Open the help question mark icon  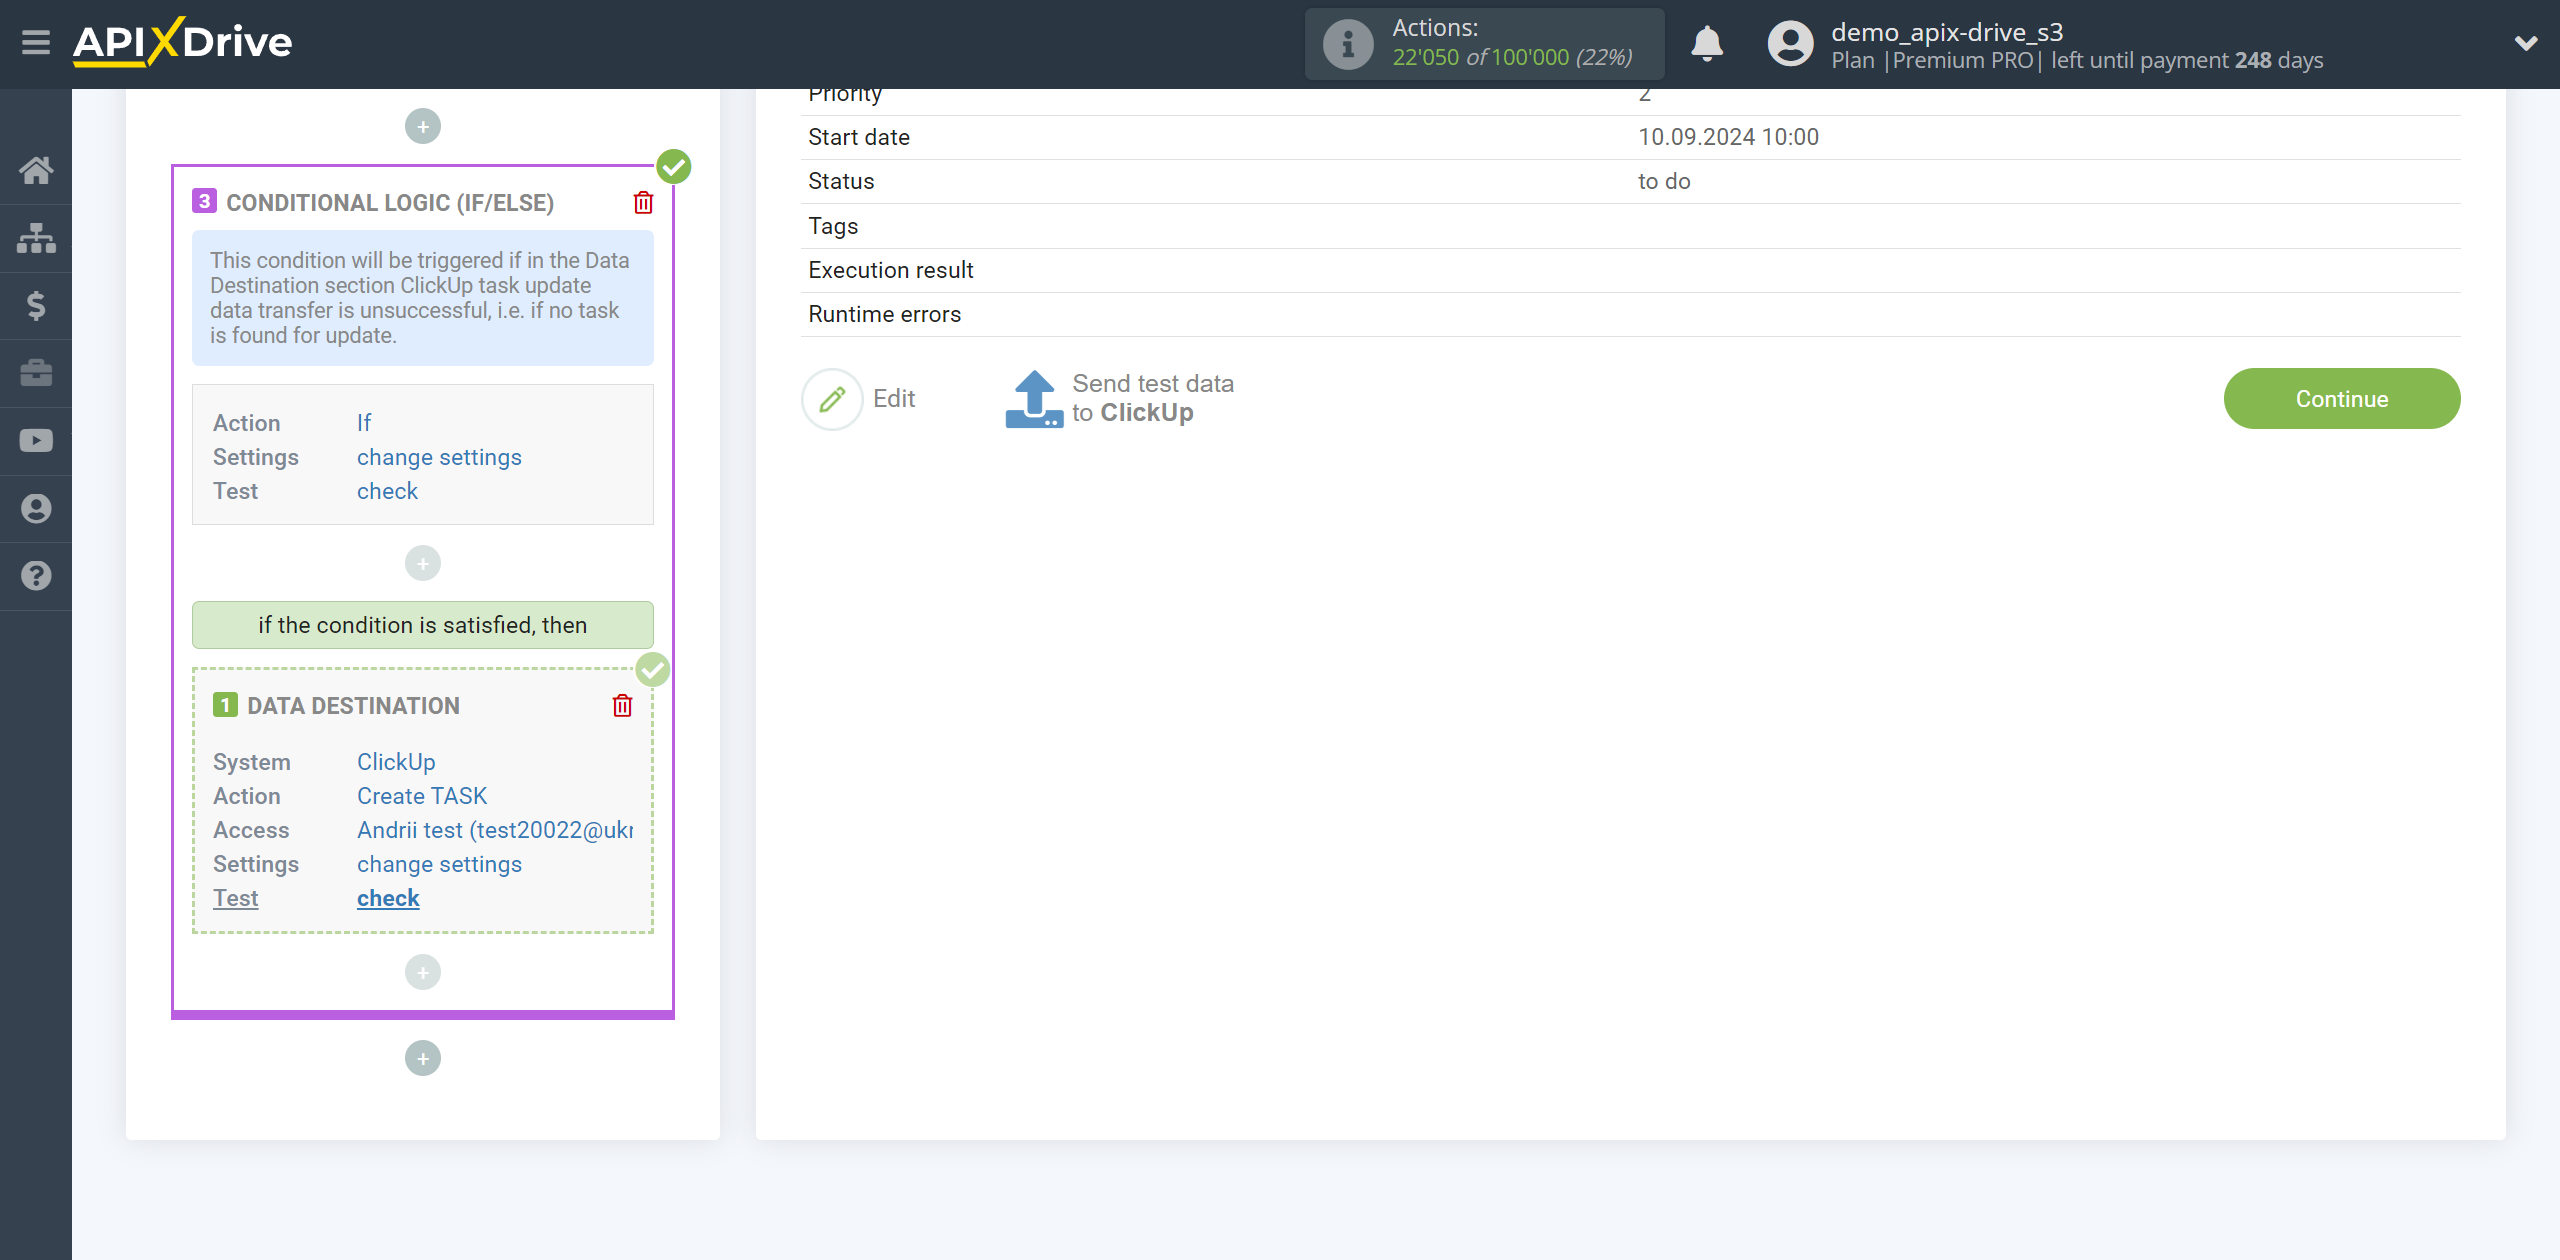tap(36, 576)
